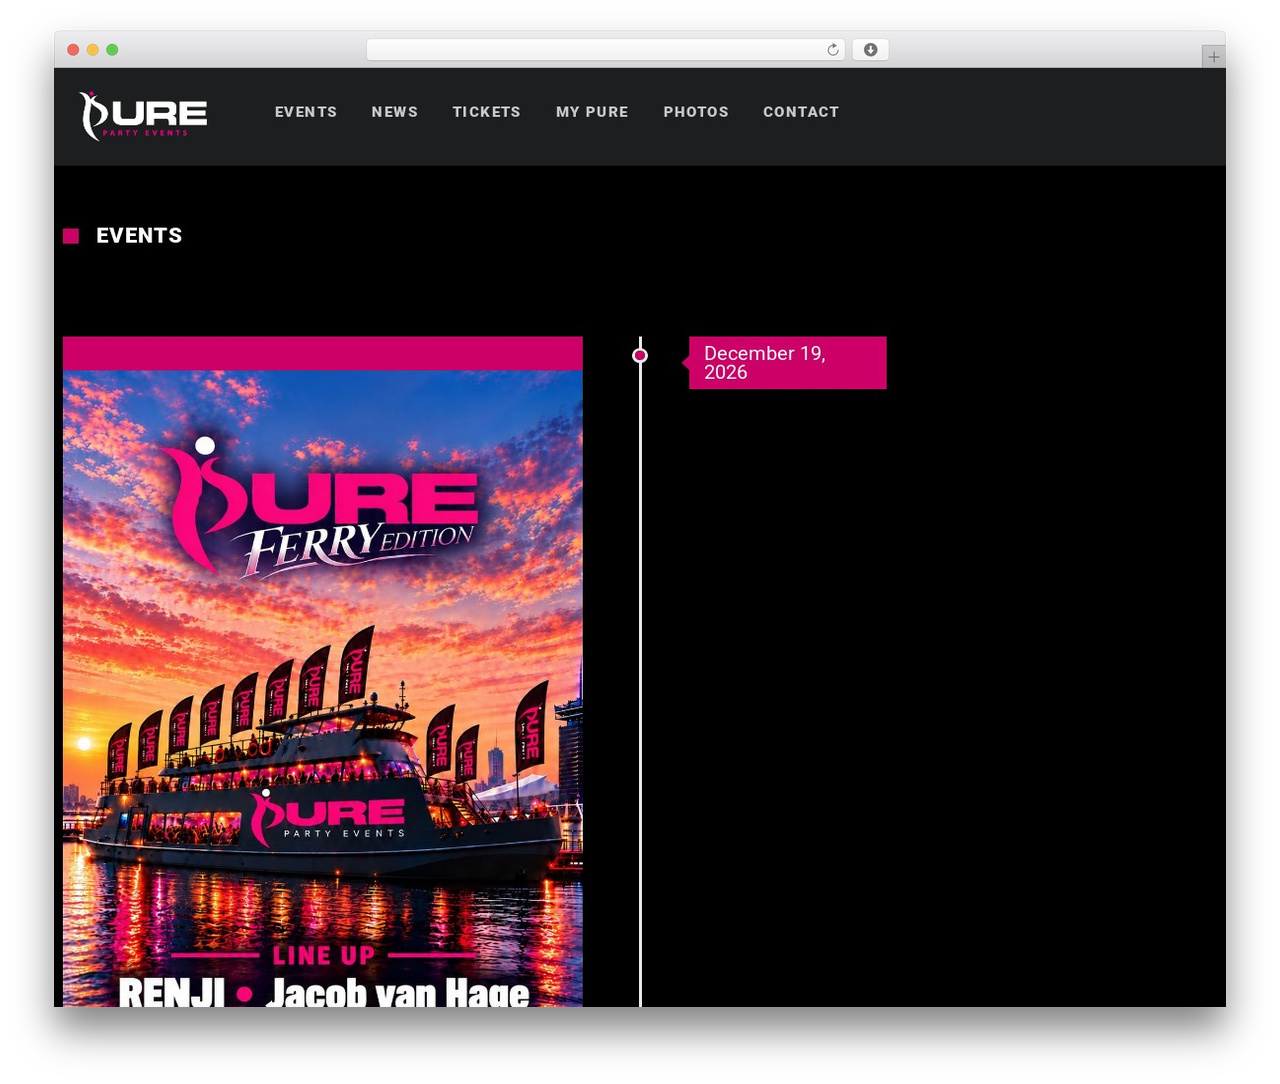Select the December 19, 2026 date label
This screenshot has height=1084, width=1280.
[787, 363]
